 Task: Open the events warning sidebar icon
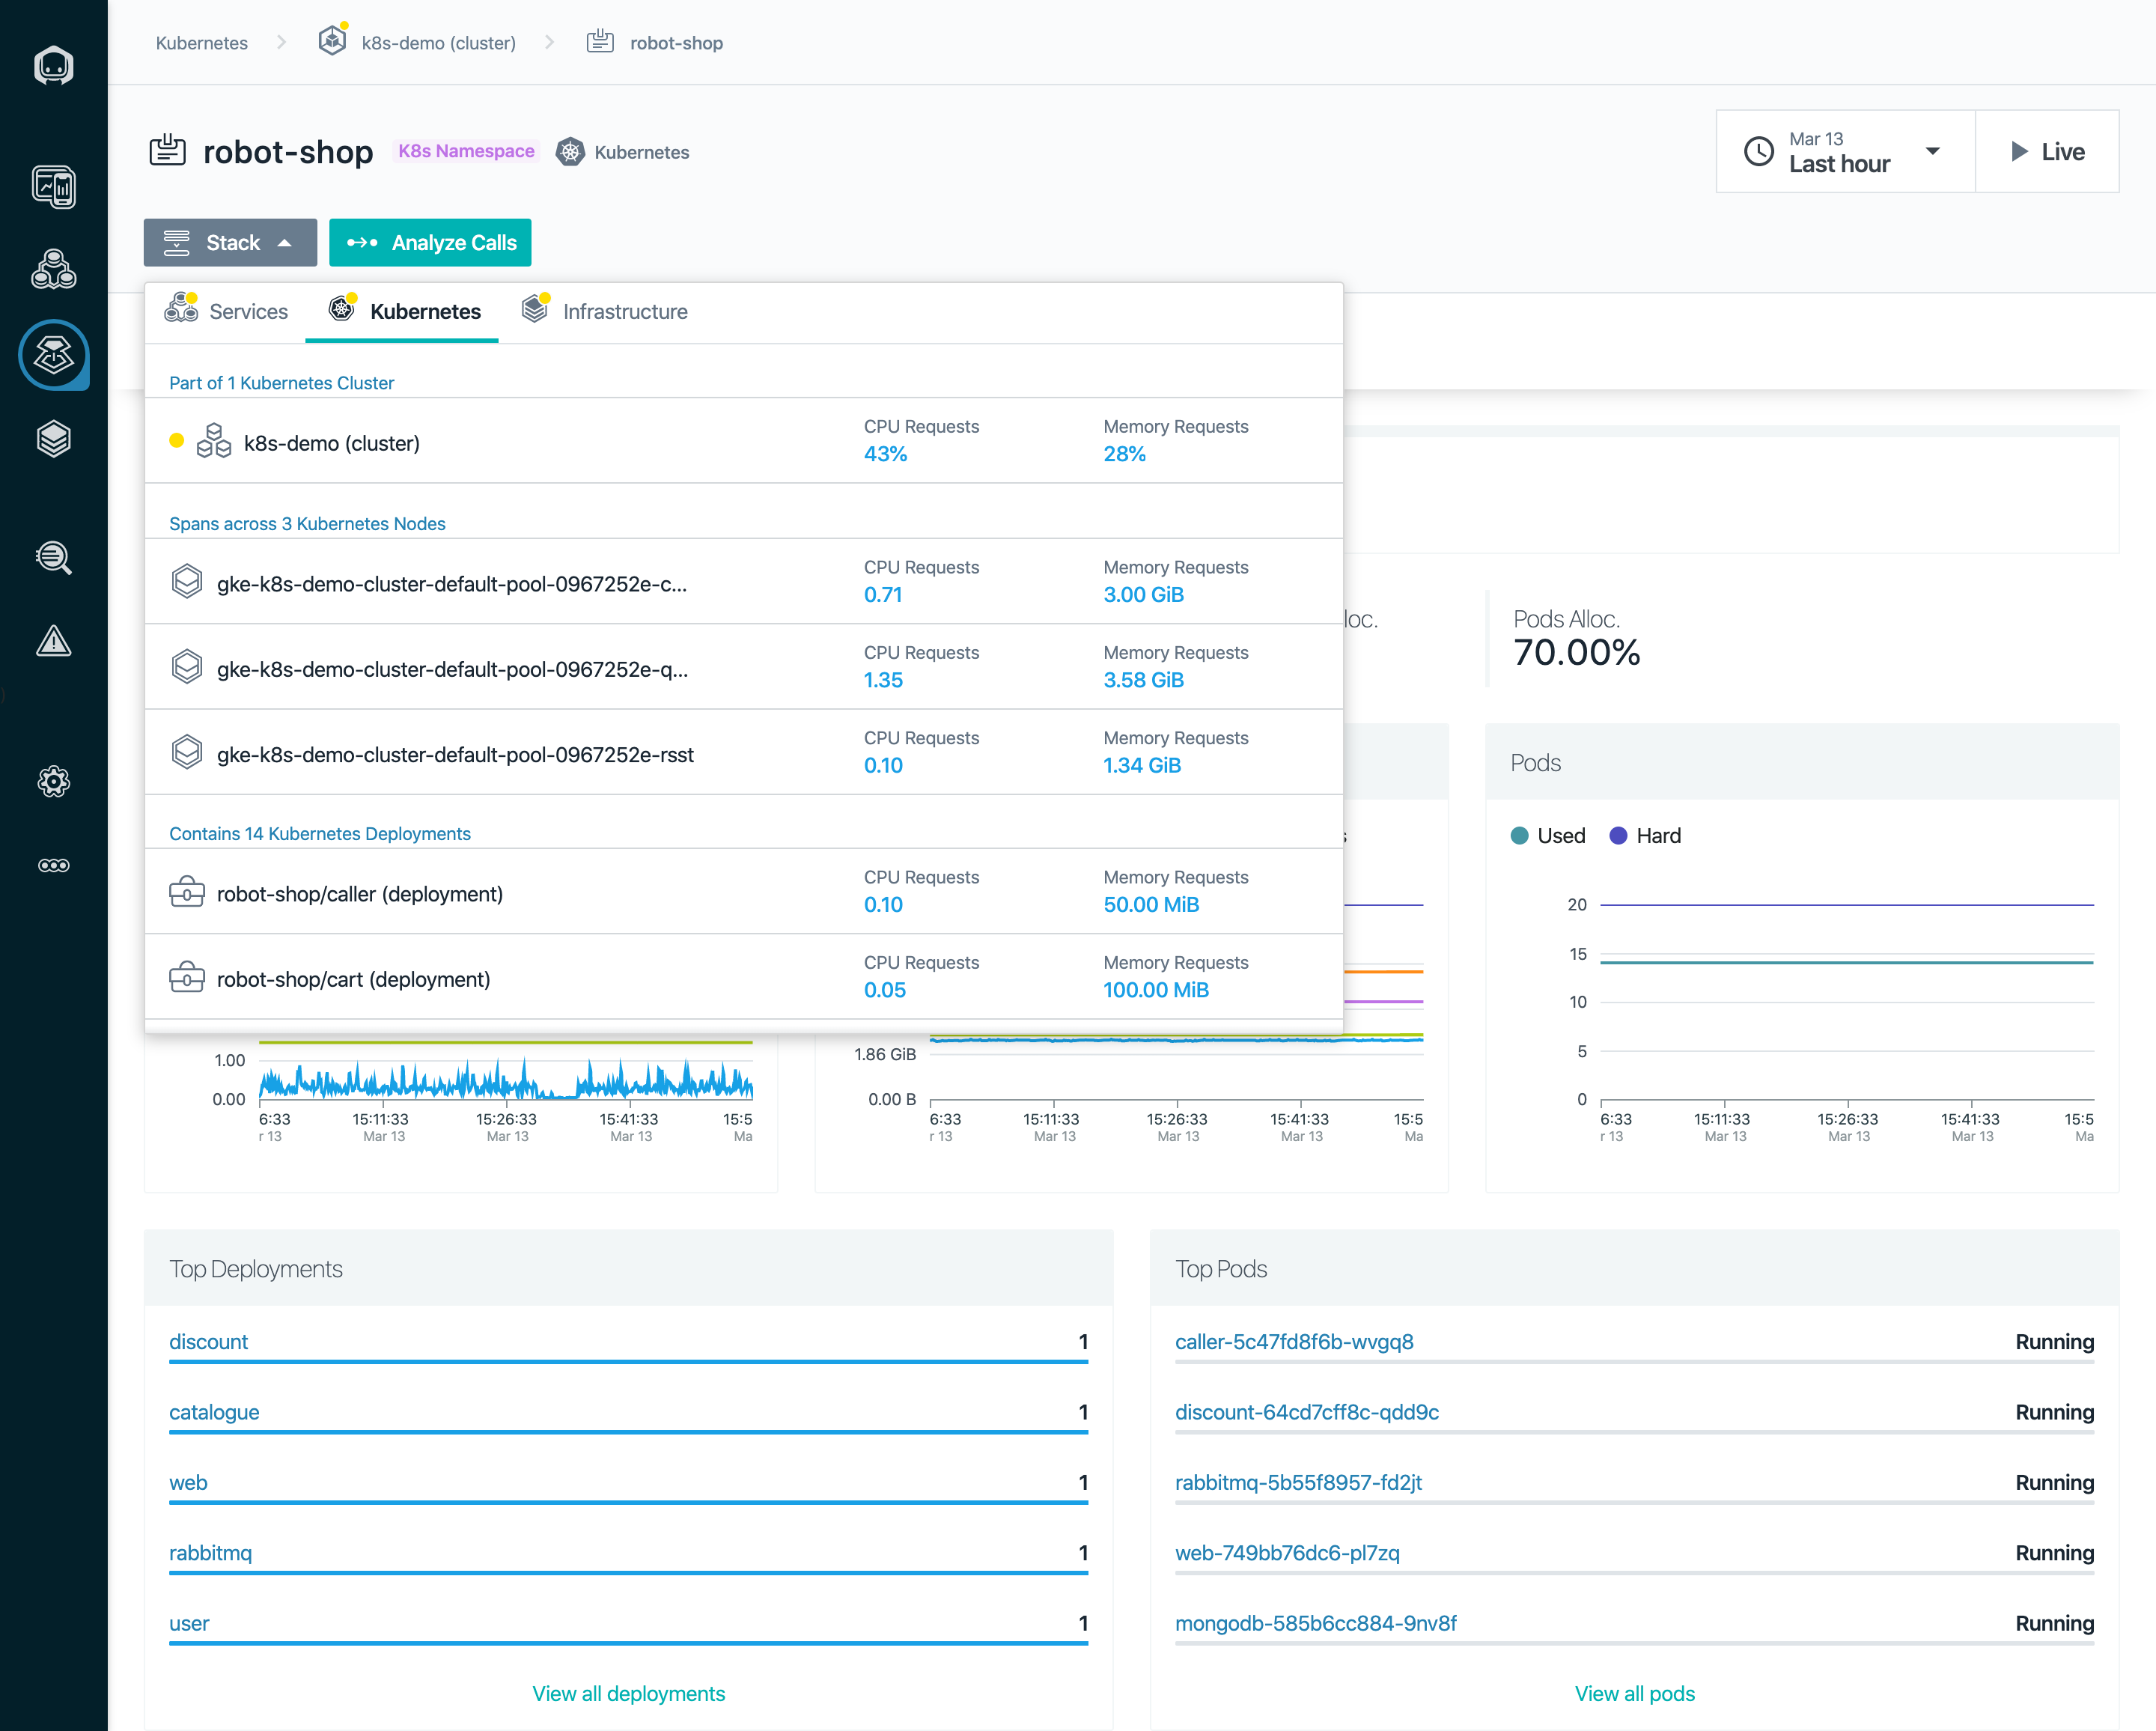(x=53, y=641)
